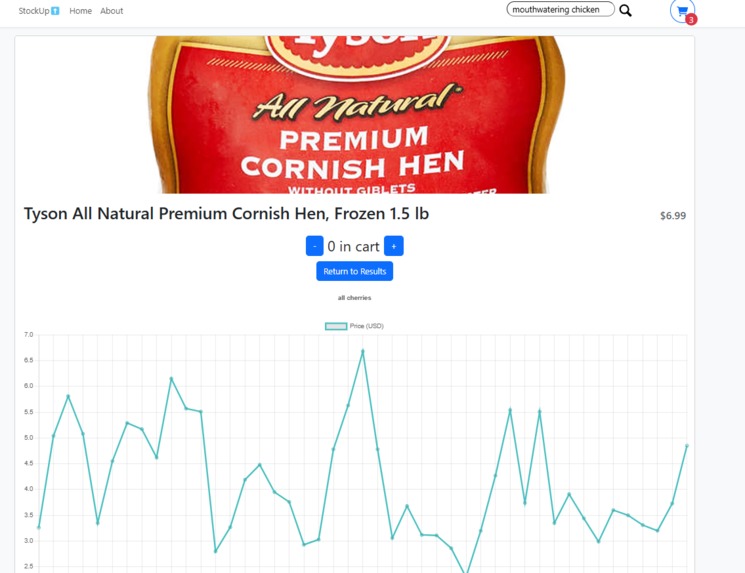745x573 pixels.
Task: Go to the Home page
Action: (80, 11)
